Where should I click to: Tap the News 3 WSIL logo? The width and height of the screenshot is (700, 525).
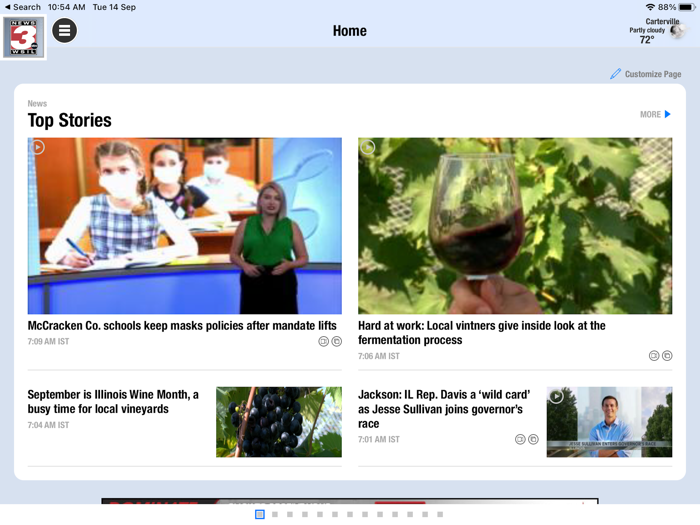(x=23, y=37)
